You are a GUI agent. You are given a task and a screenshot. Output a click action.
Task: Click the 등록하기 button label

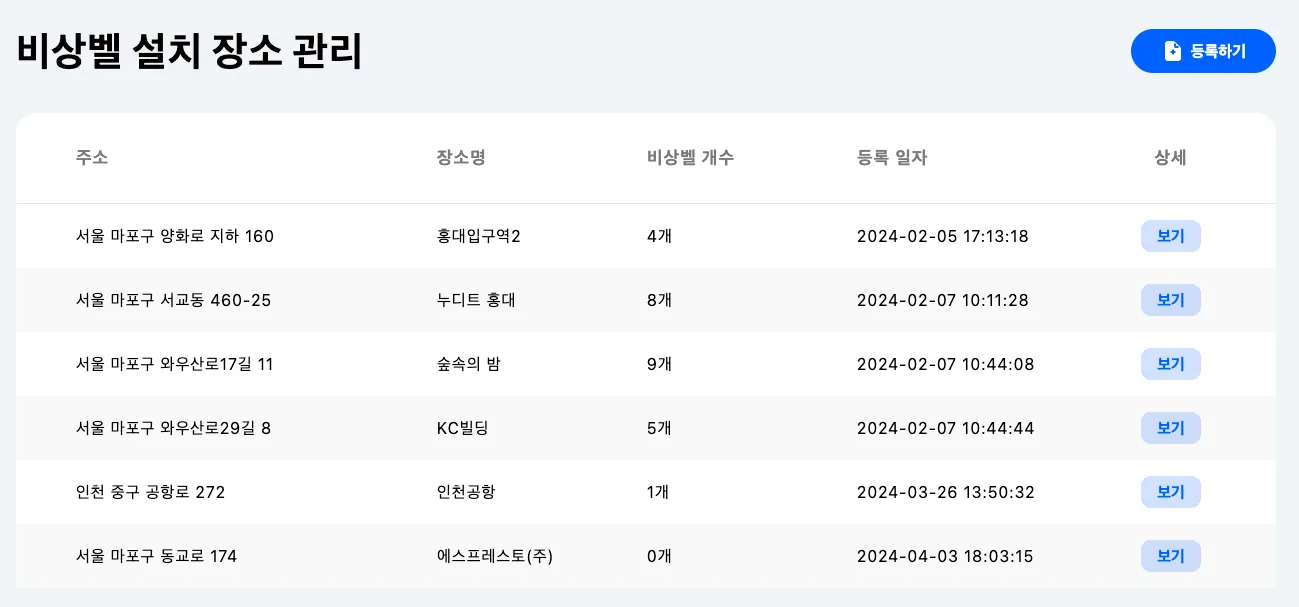pyautogui.click(x=1217, y=51)
